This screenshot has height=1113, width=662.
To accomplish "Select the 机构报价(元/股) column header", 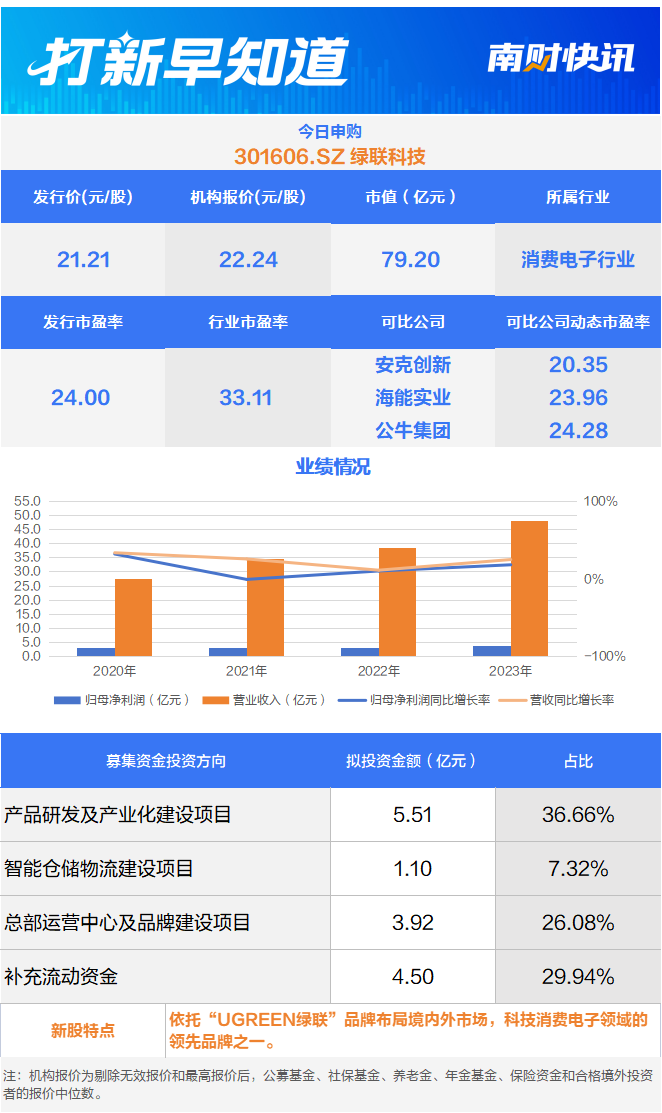I will point(248,197).
